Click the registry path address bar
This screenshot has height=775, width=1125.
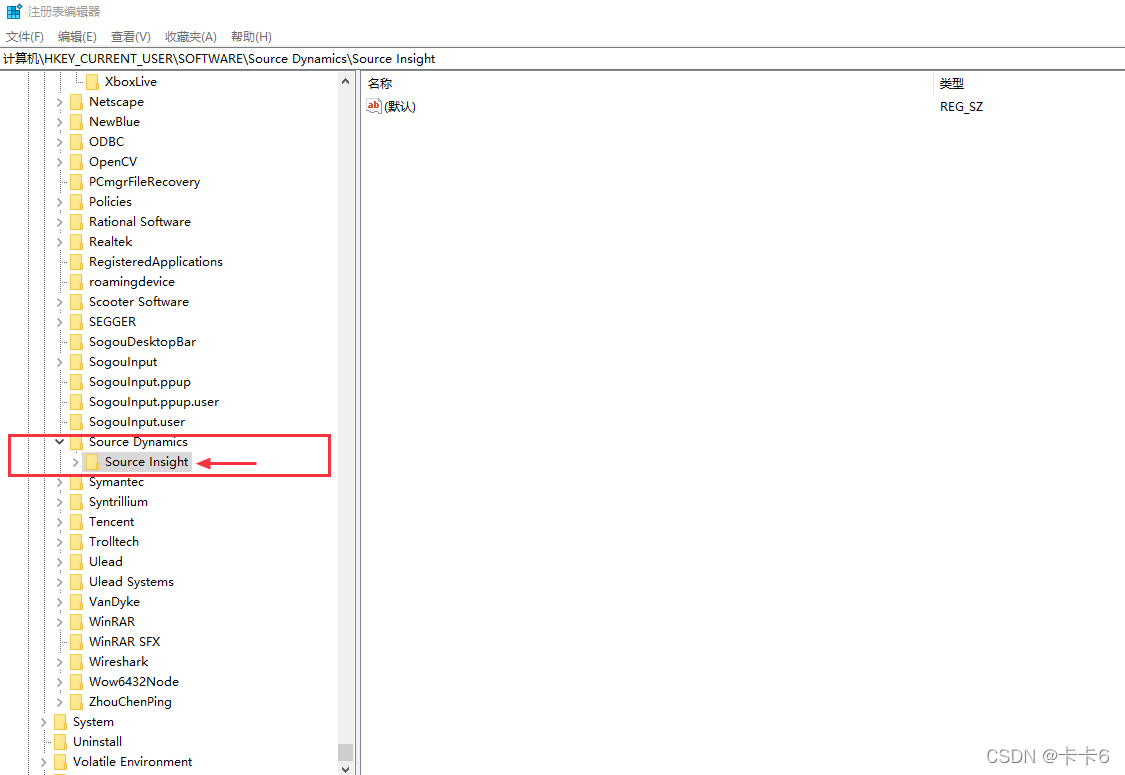tap(562, 59)
